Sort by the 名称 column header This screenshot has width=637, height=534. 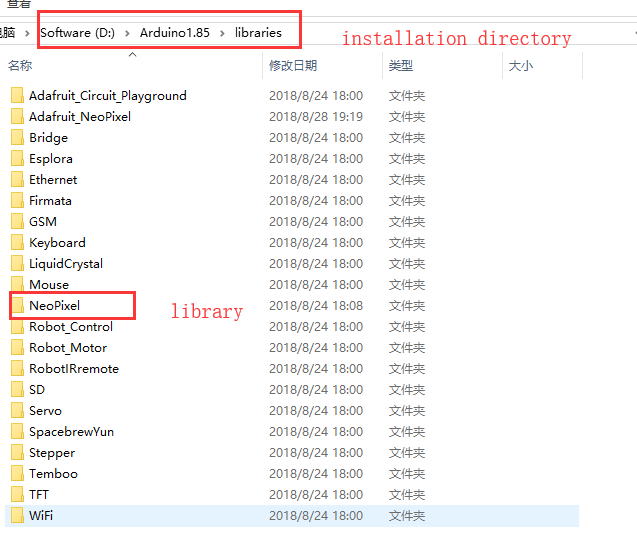21,66
